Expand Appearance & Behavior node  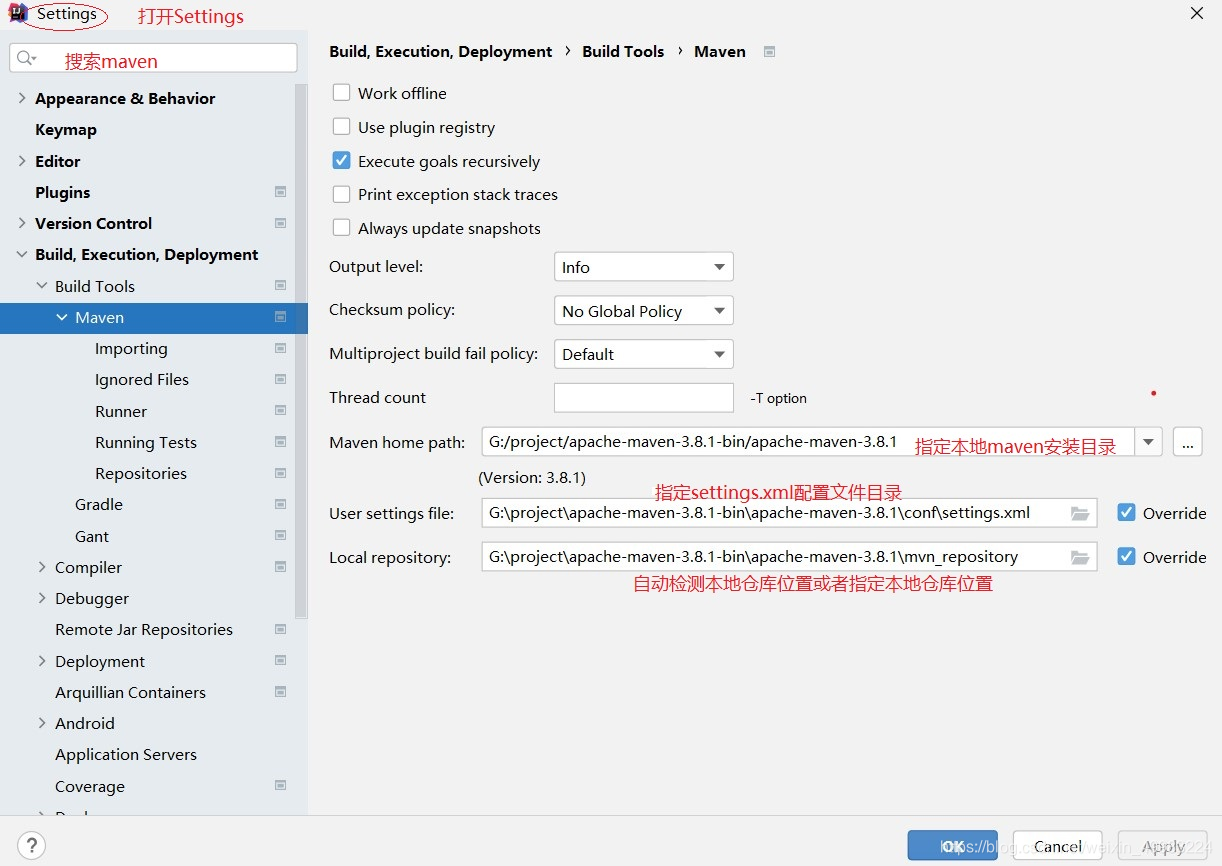pyautogui.click(x=22, y=98)
